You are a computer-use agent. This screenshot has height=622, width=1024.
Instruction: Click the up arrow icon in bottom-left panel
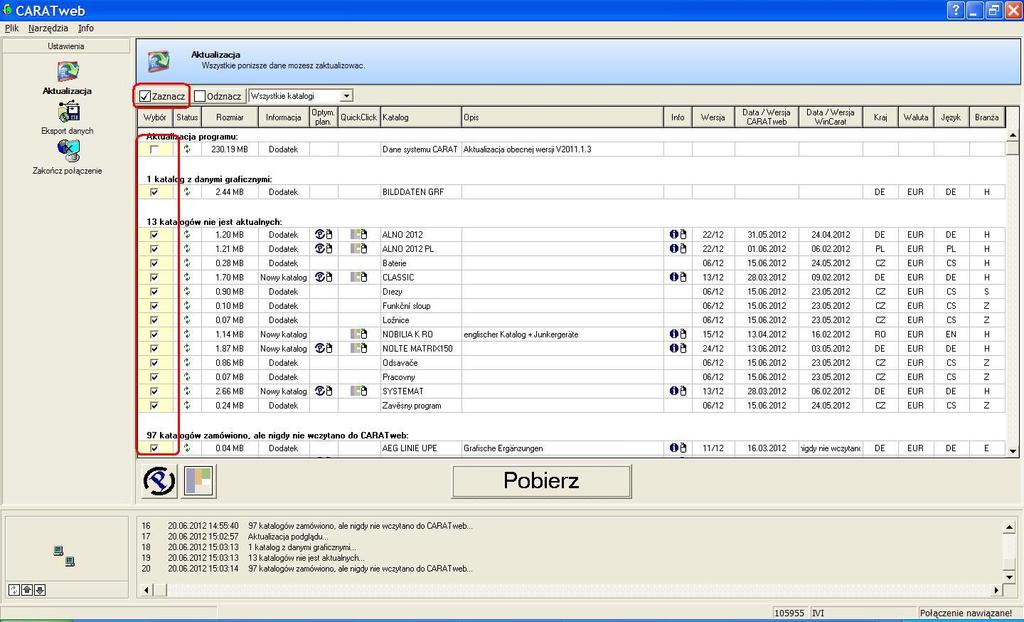click(x=27, y=590)
